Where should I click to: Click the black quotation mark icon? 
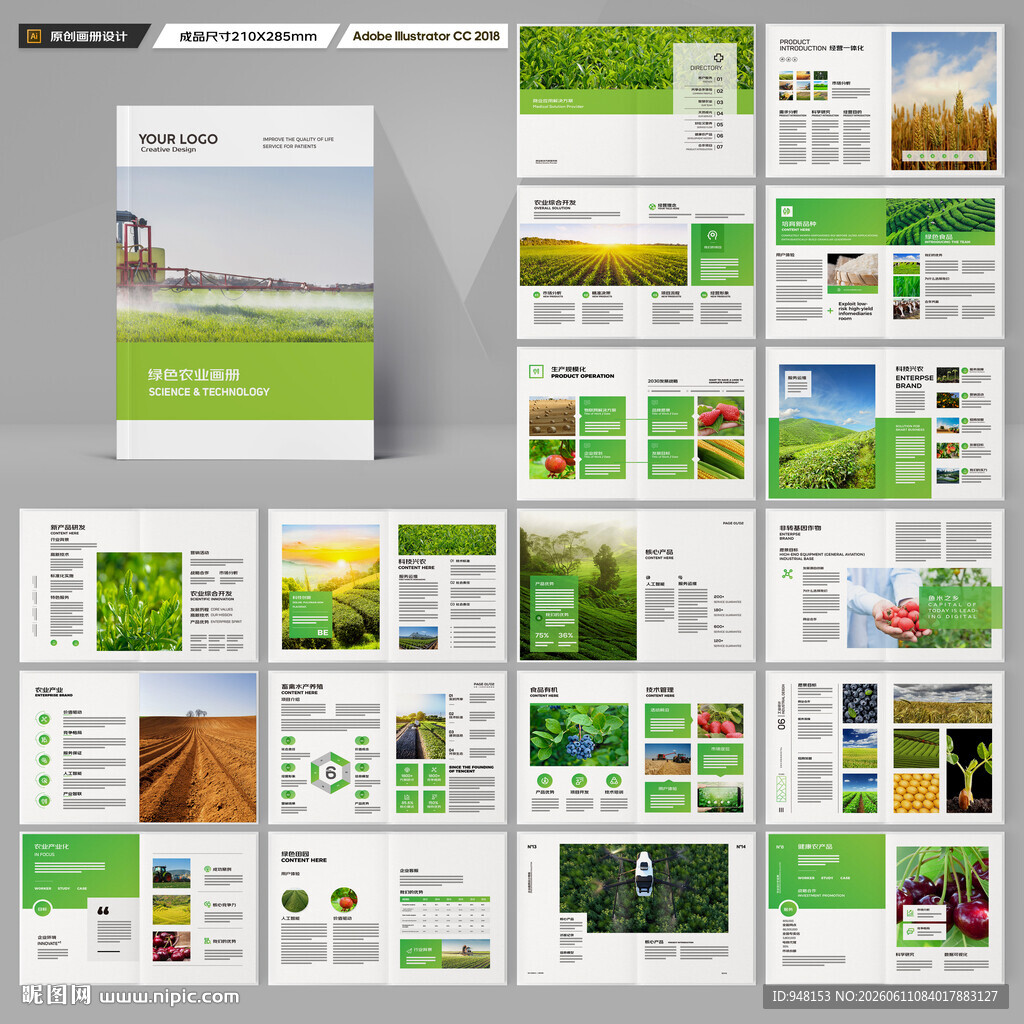(103, 910)
